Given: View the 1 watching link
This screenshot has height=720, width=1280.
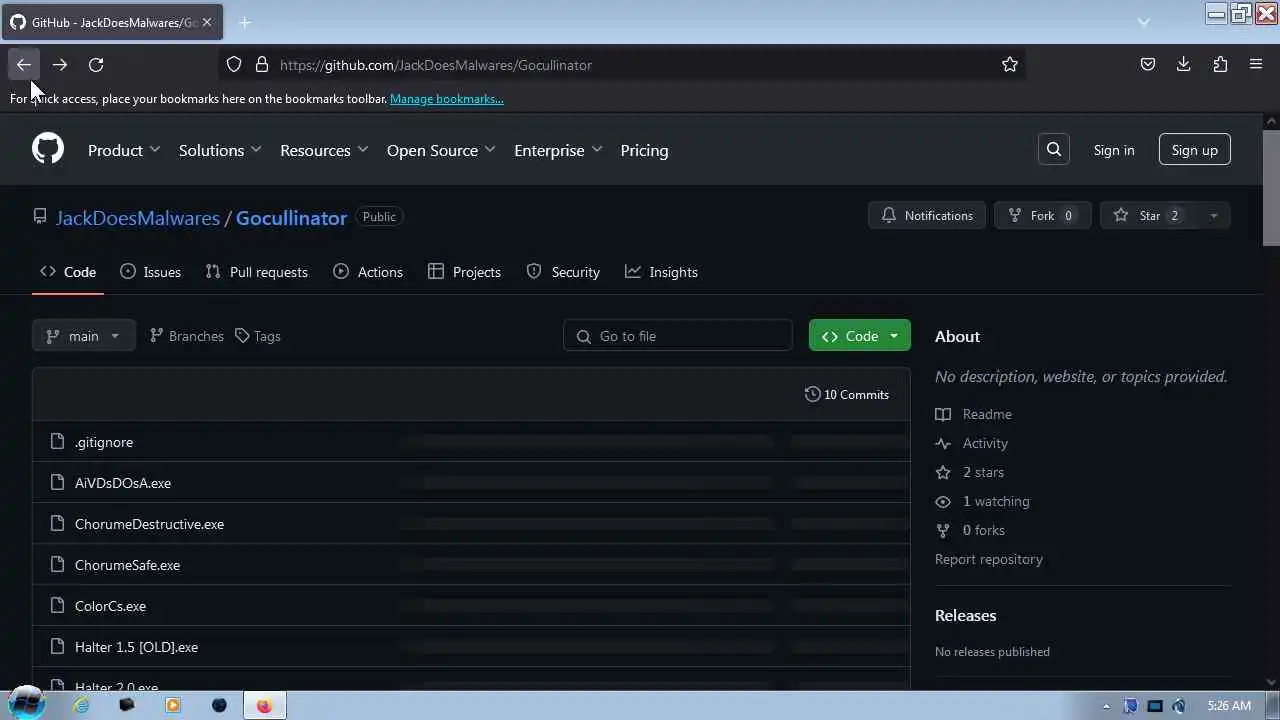Looking at the screenshot, I should coord(983,501).
